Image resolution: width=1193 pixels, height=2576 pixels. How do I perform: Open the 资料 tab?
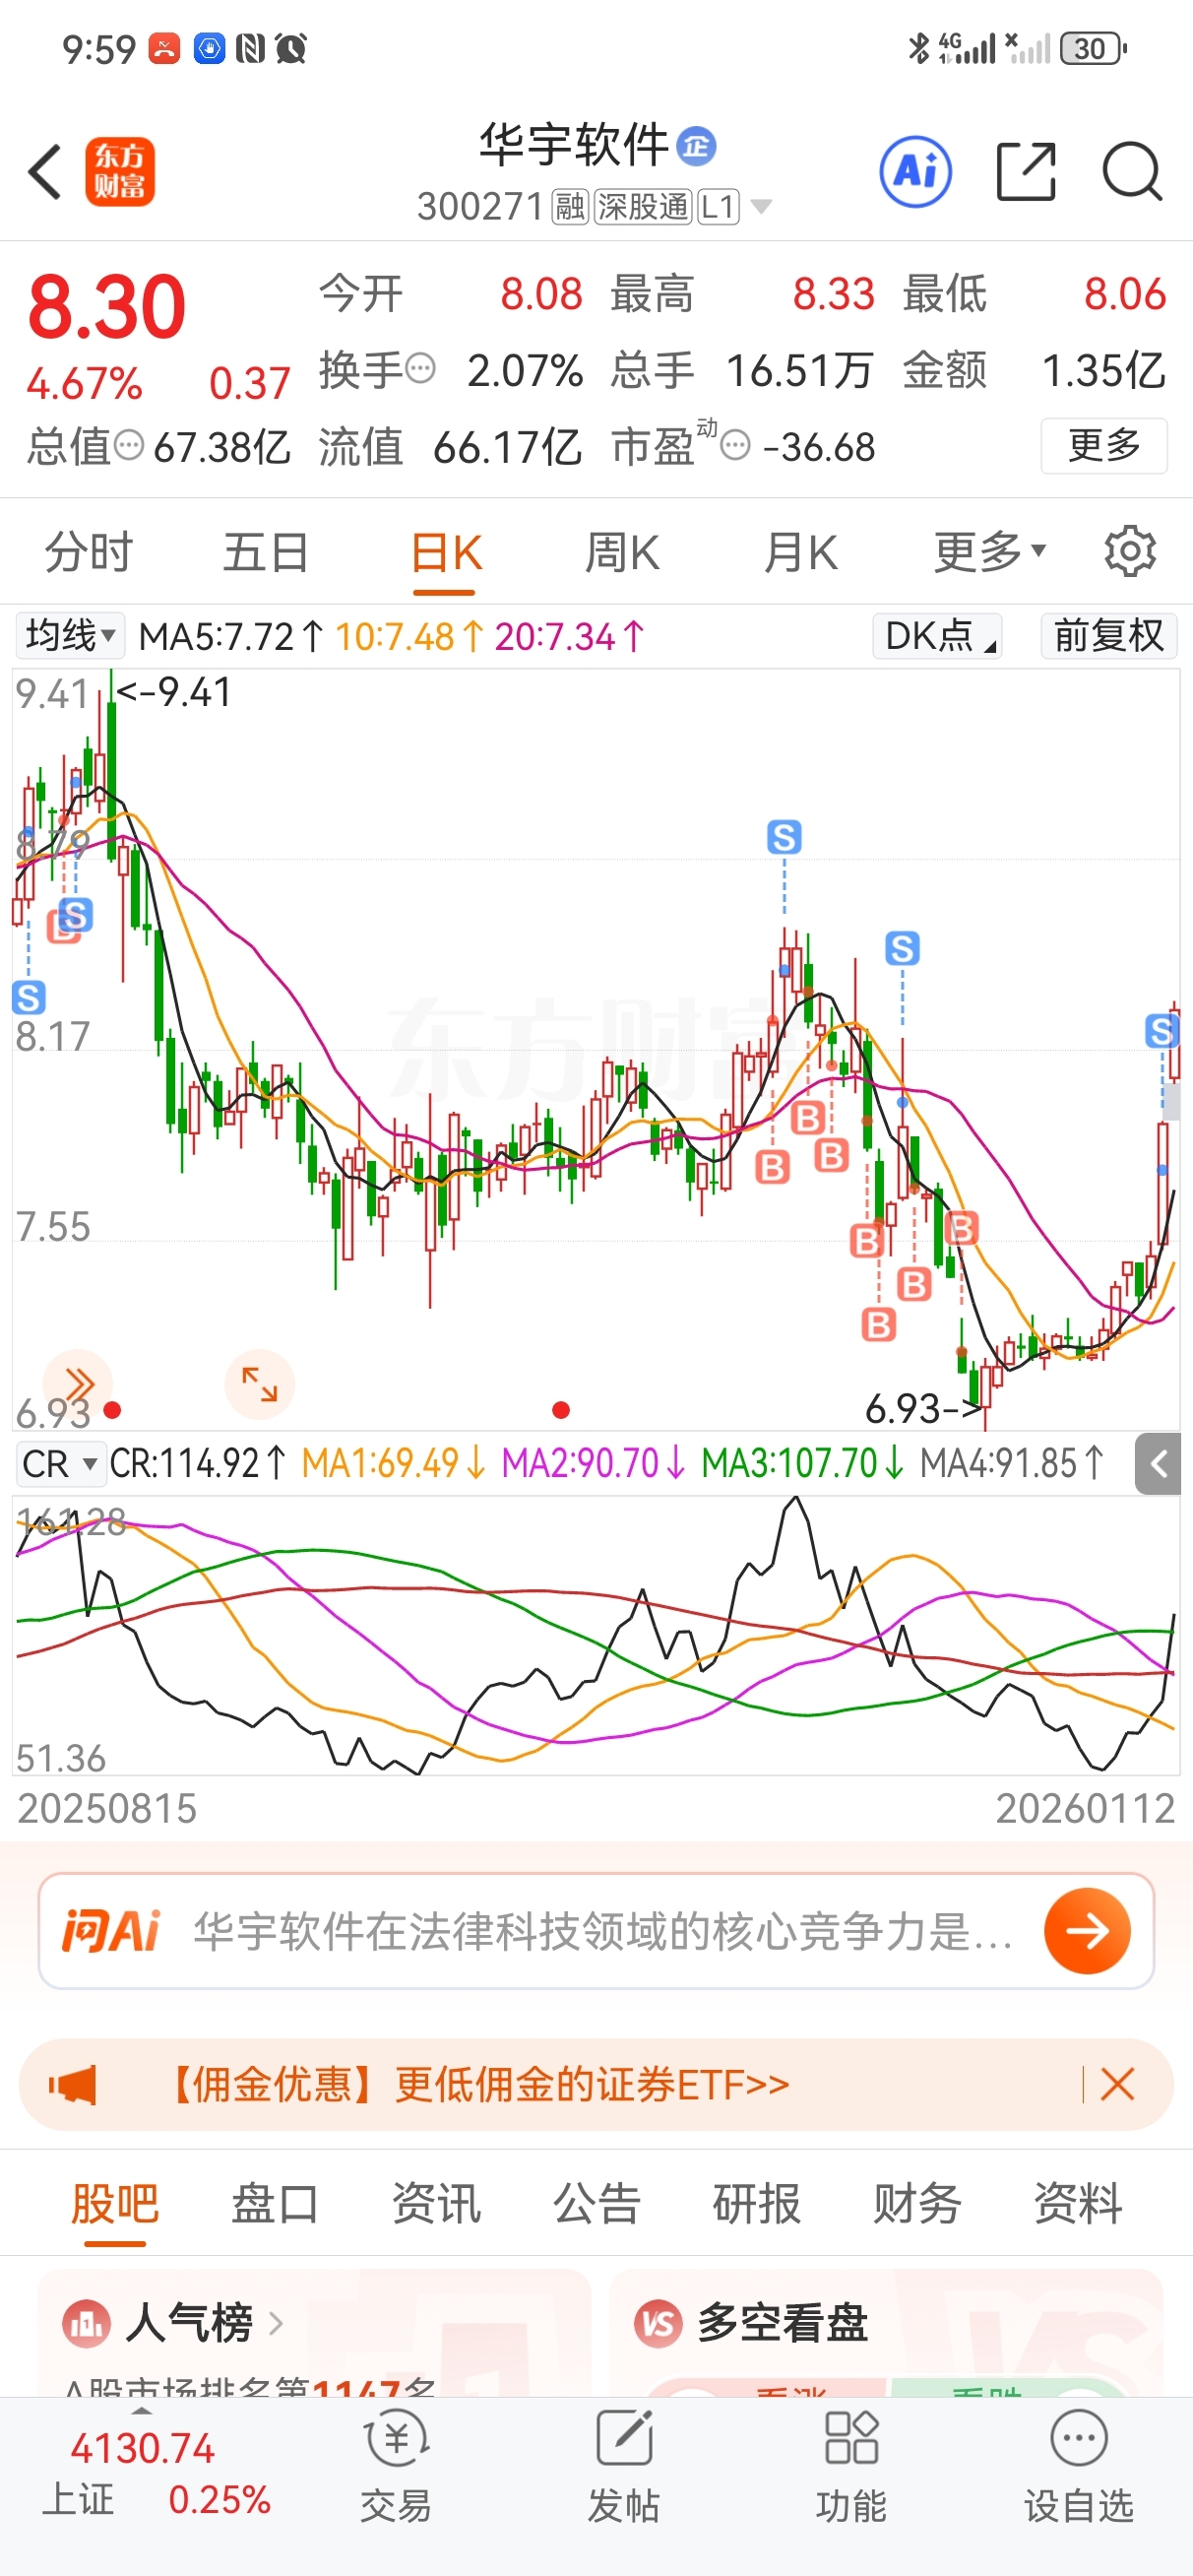(x=1078, y=2203)
